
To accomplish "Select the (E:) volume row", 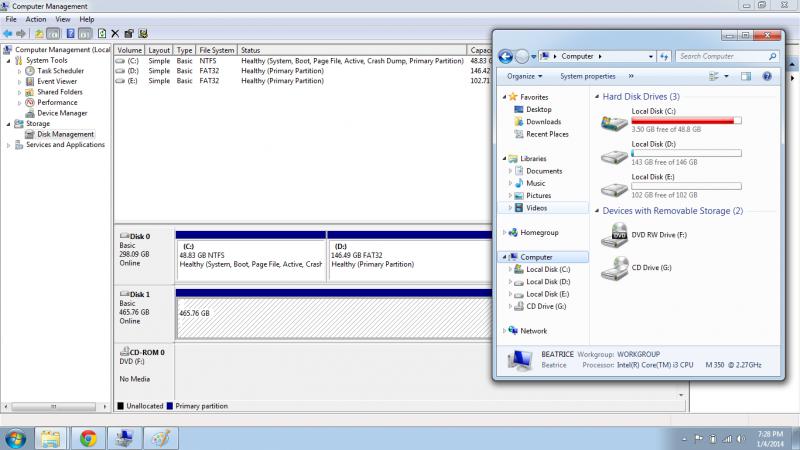I will click(303, 81).
